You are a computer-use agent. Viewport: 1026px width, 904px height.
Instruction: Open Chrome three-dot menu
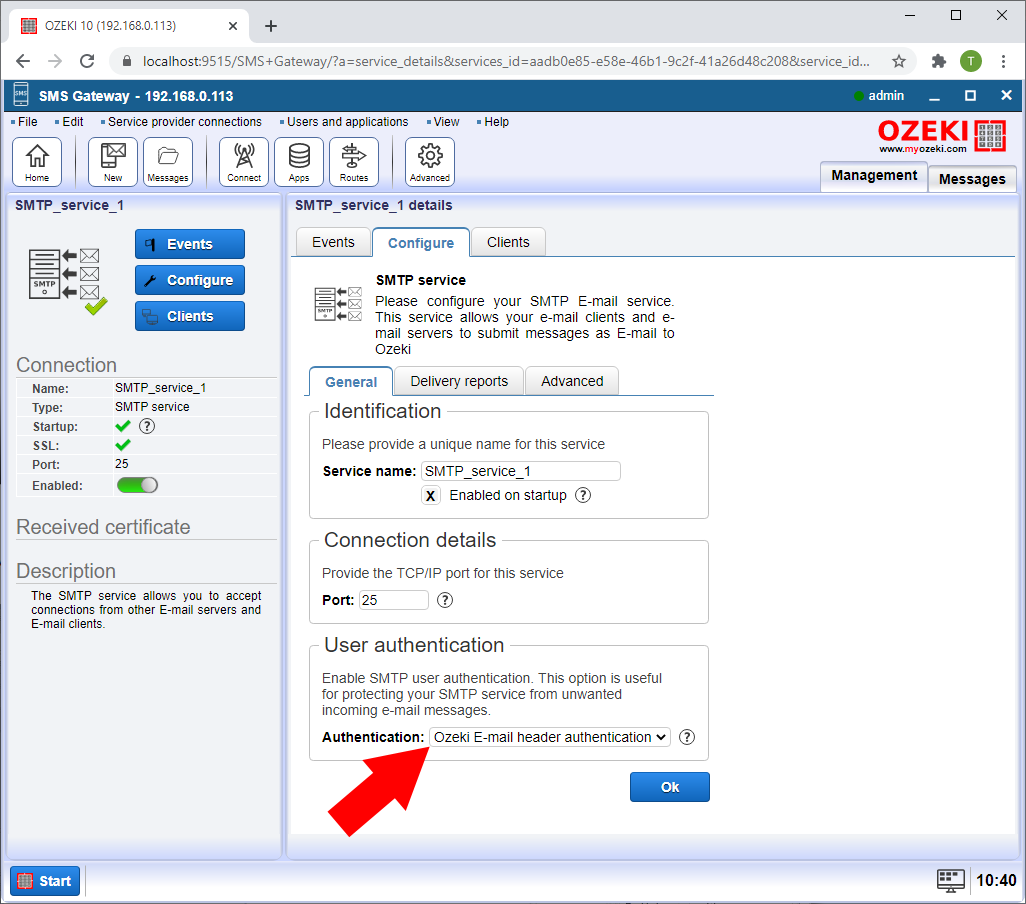1003,61
